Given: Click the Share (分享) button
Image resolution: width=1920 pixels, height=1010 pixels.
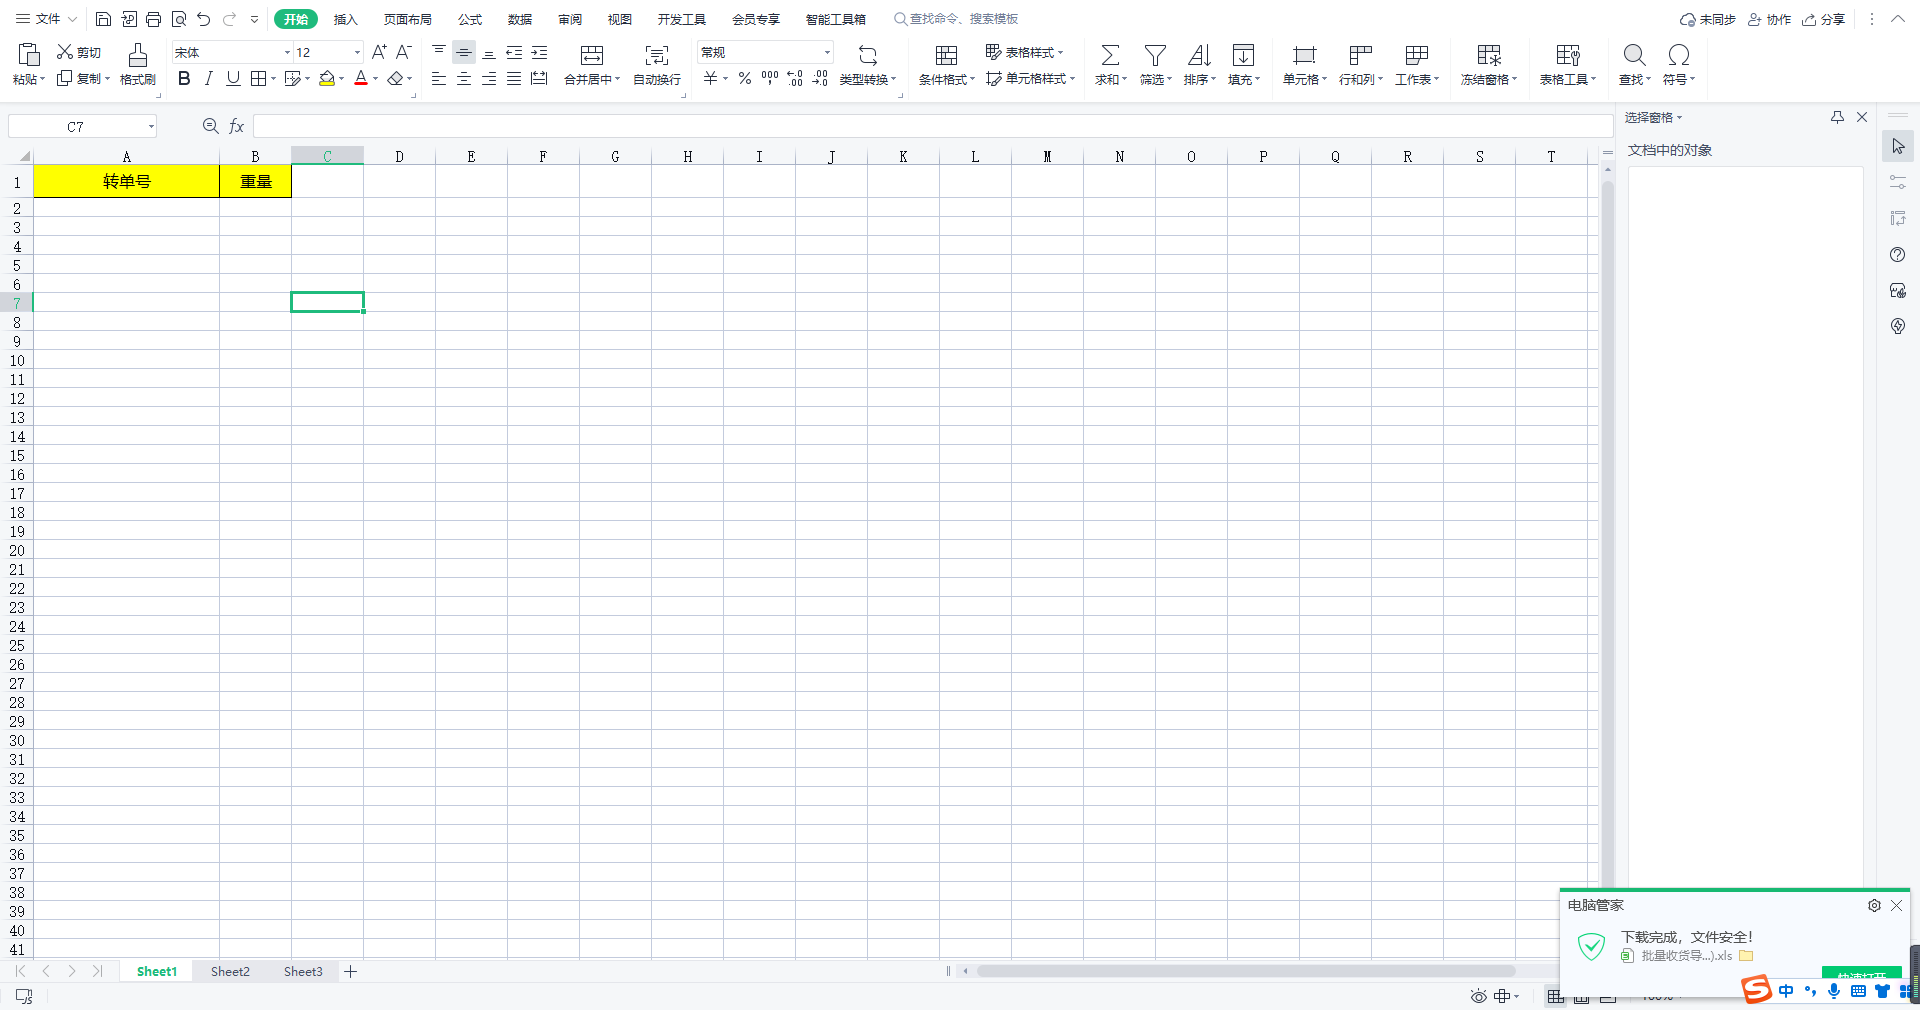Looking at the screenshot, I should [1823, 19].
